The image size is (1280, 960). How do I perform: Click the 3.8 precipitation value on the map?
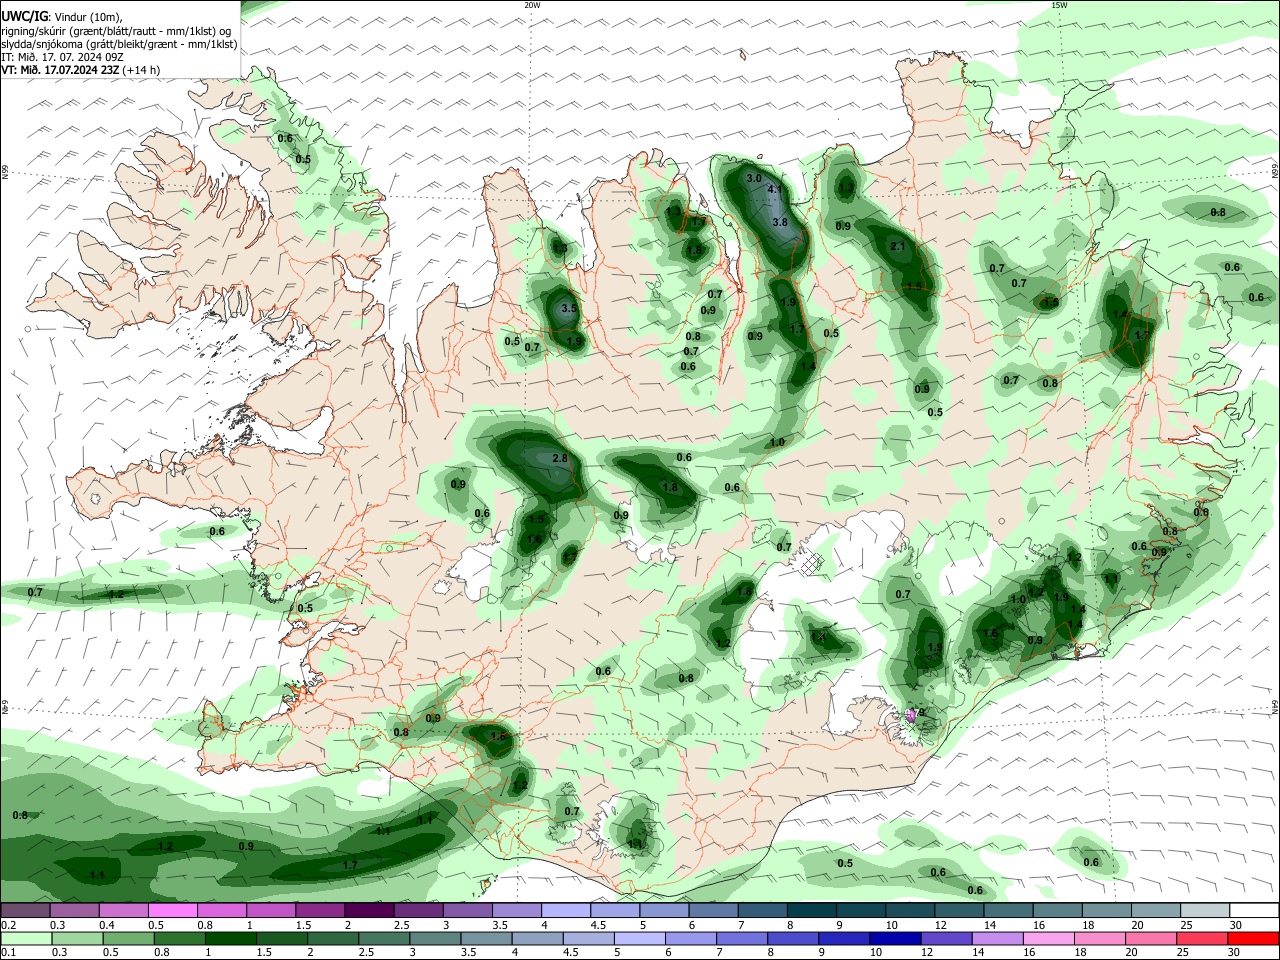(x=781, y=222)
